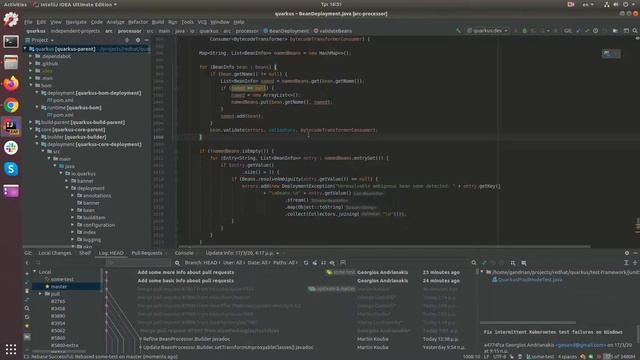Open the Refactor menu
Viewport: 640px width, 360px height.
click(x=138, y=22)
